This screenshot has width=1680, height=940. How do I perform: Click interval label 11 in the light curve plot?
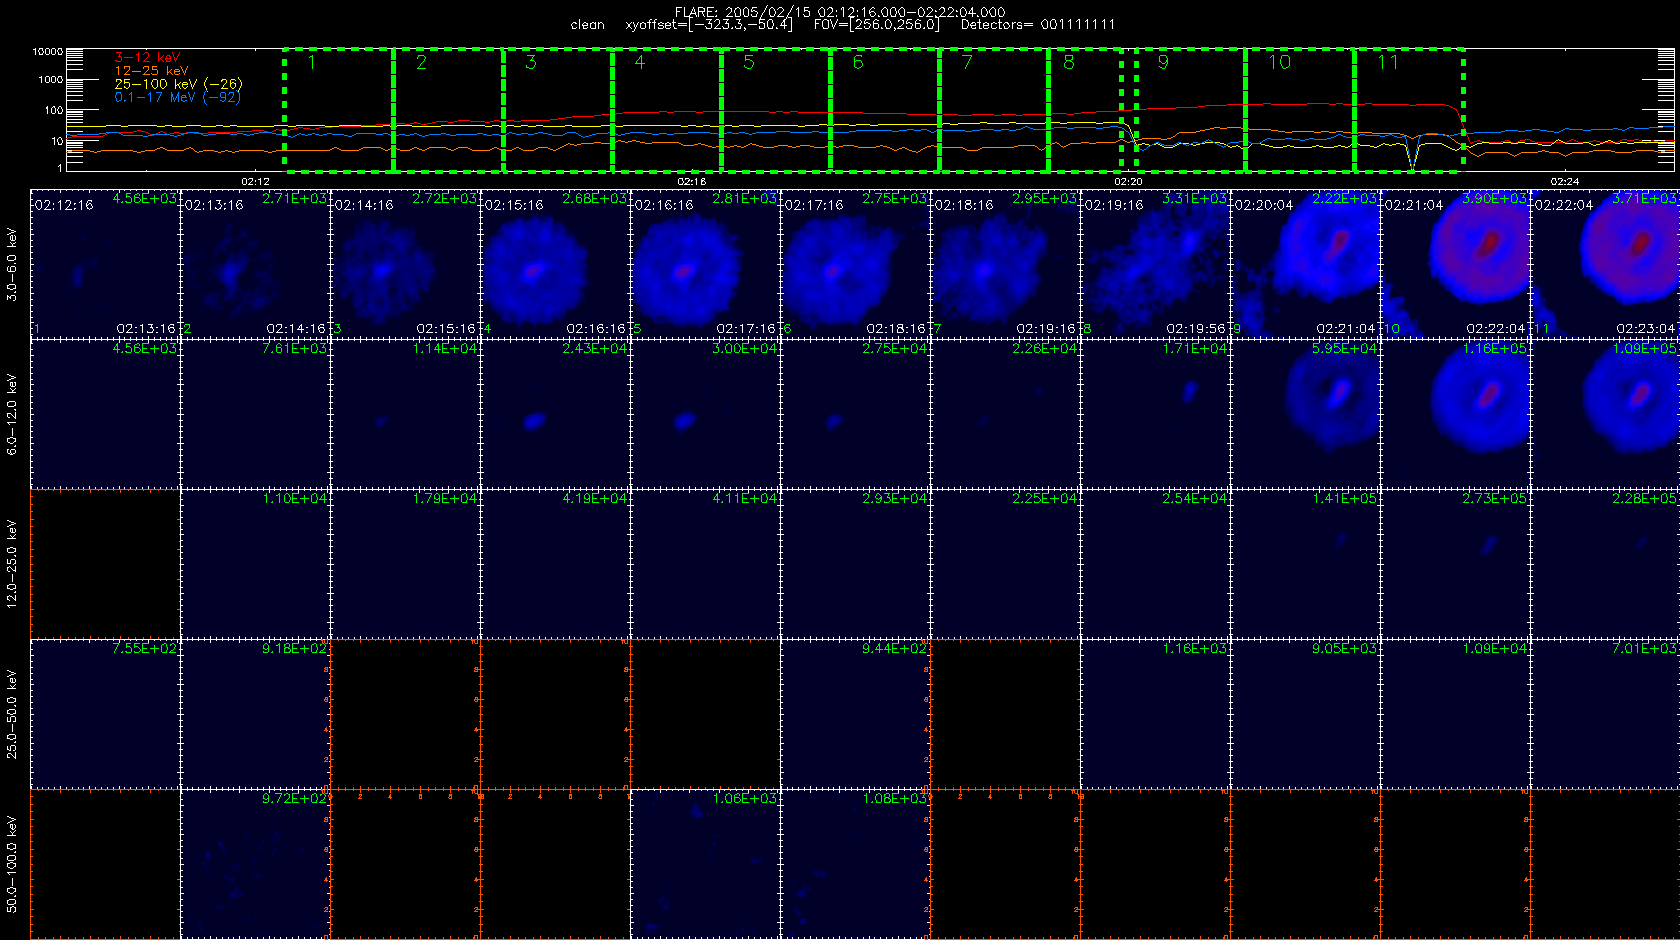point(1388,62)
